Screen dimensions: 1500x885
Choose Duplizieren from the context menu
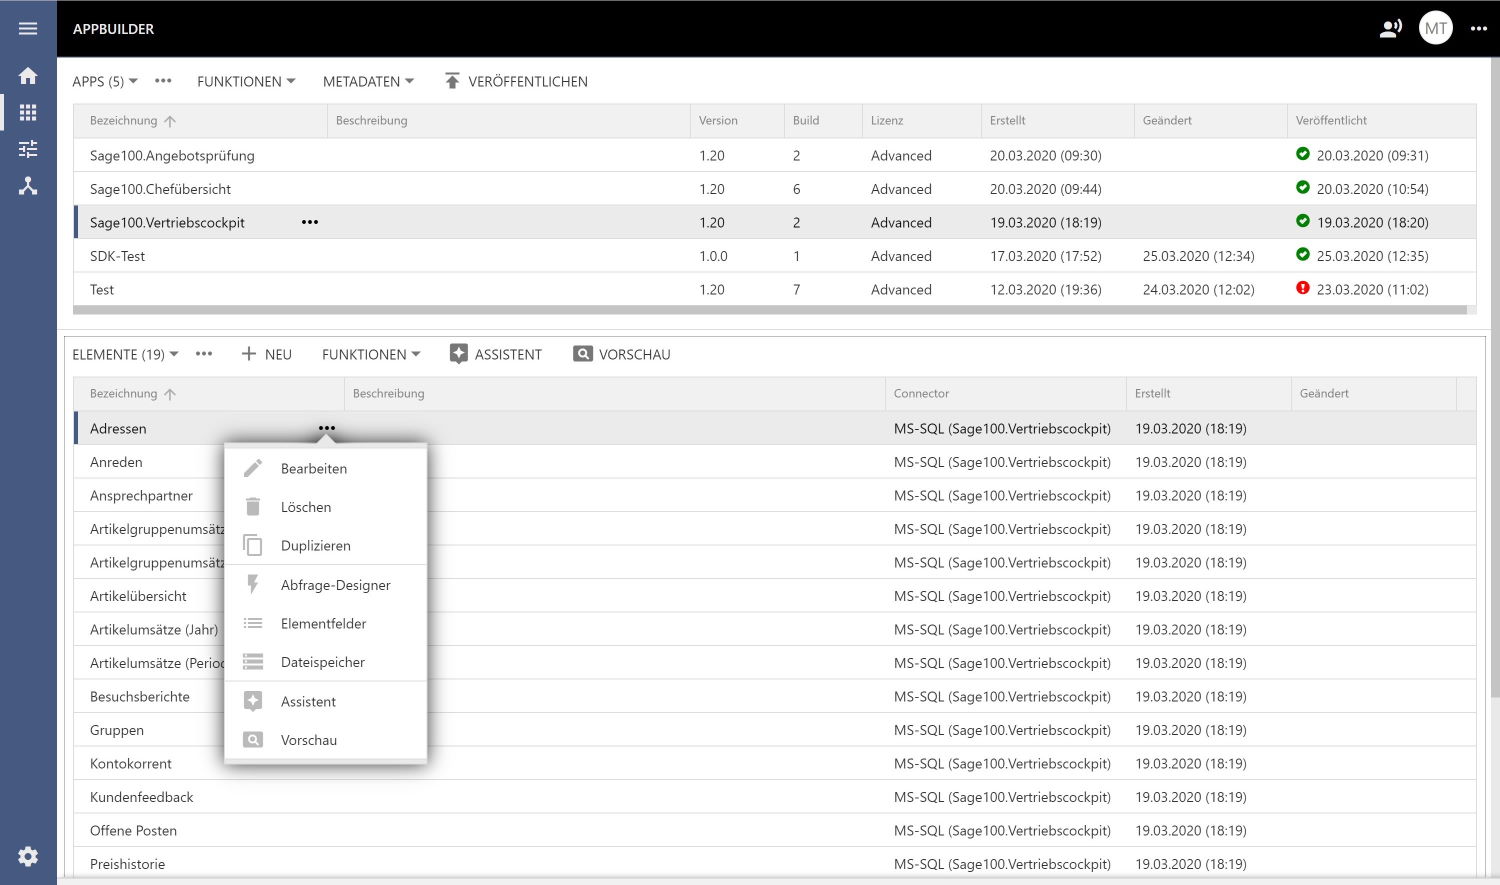pos(315,546)
